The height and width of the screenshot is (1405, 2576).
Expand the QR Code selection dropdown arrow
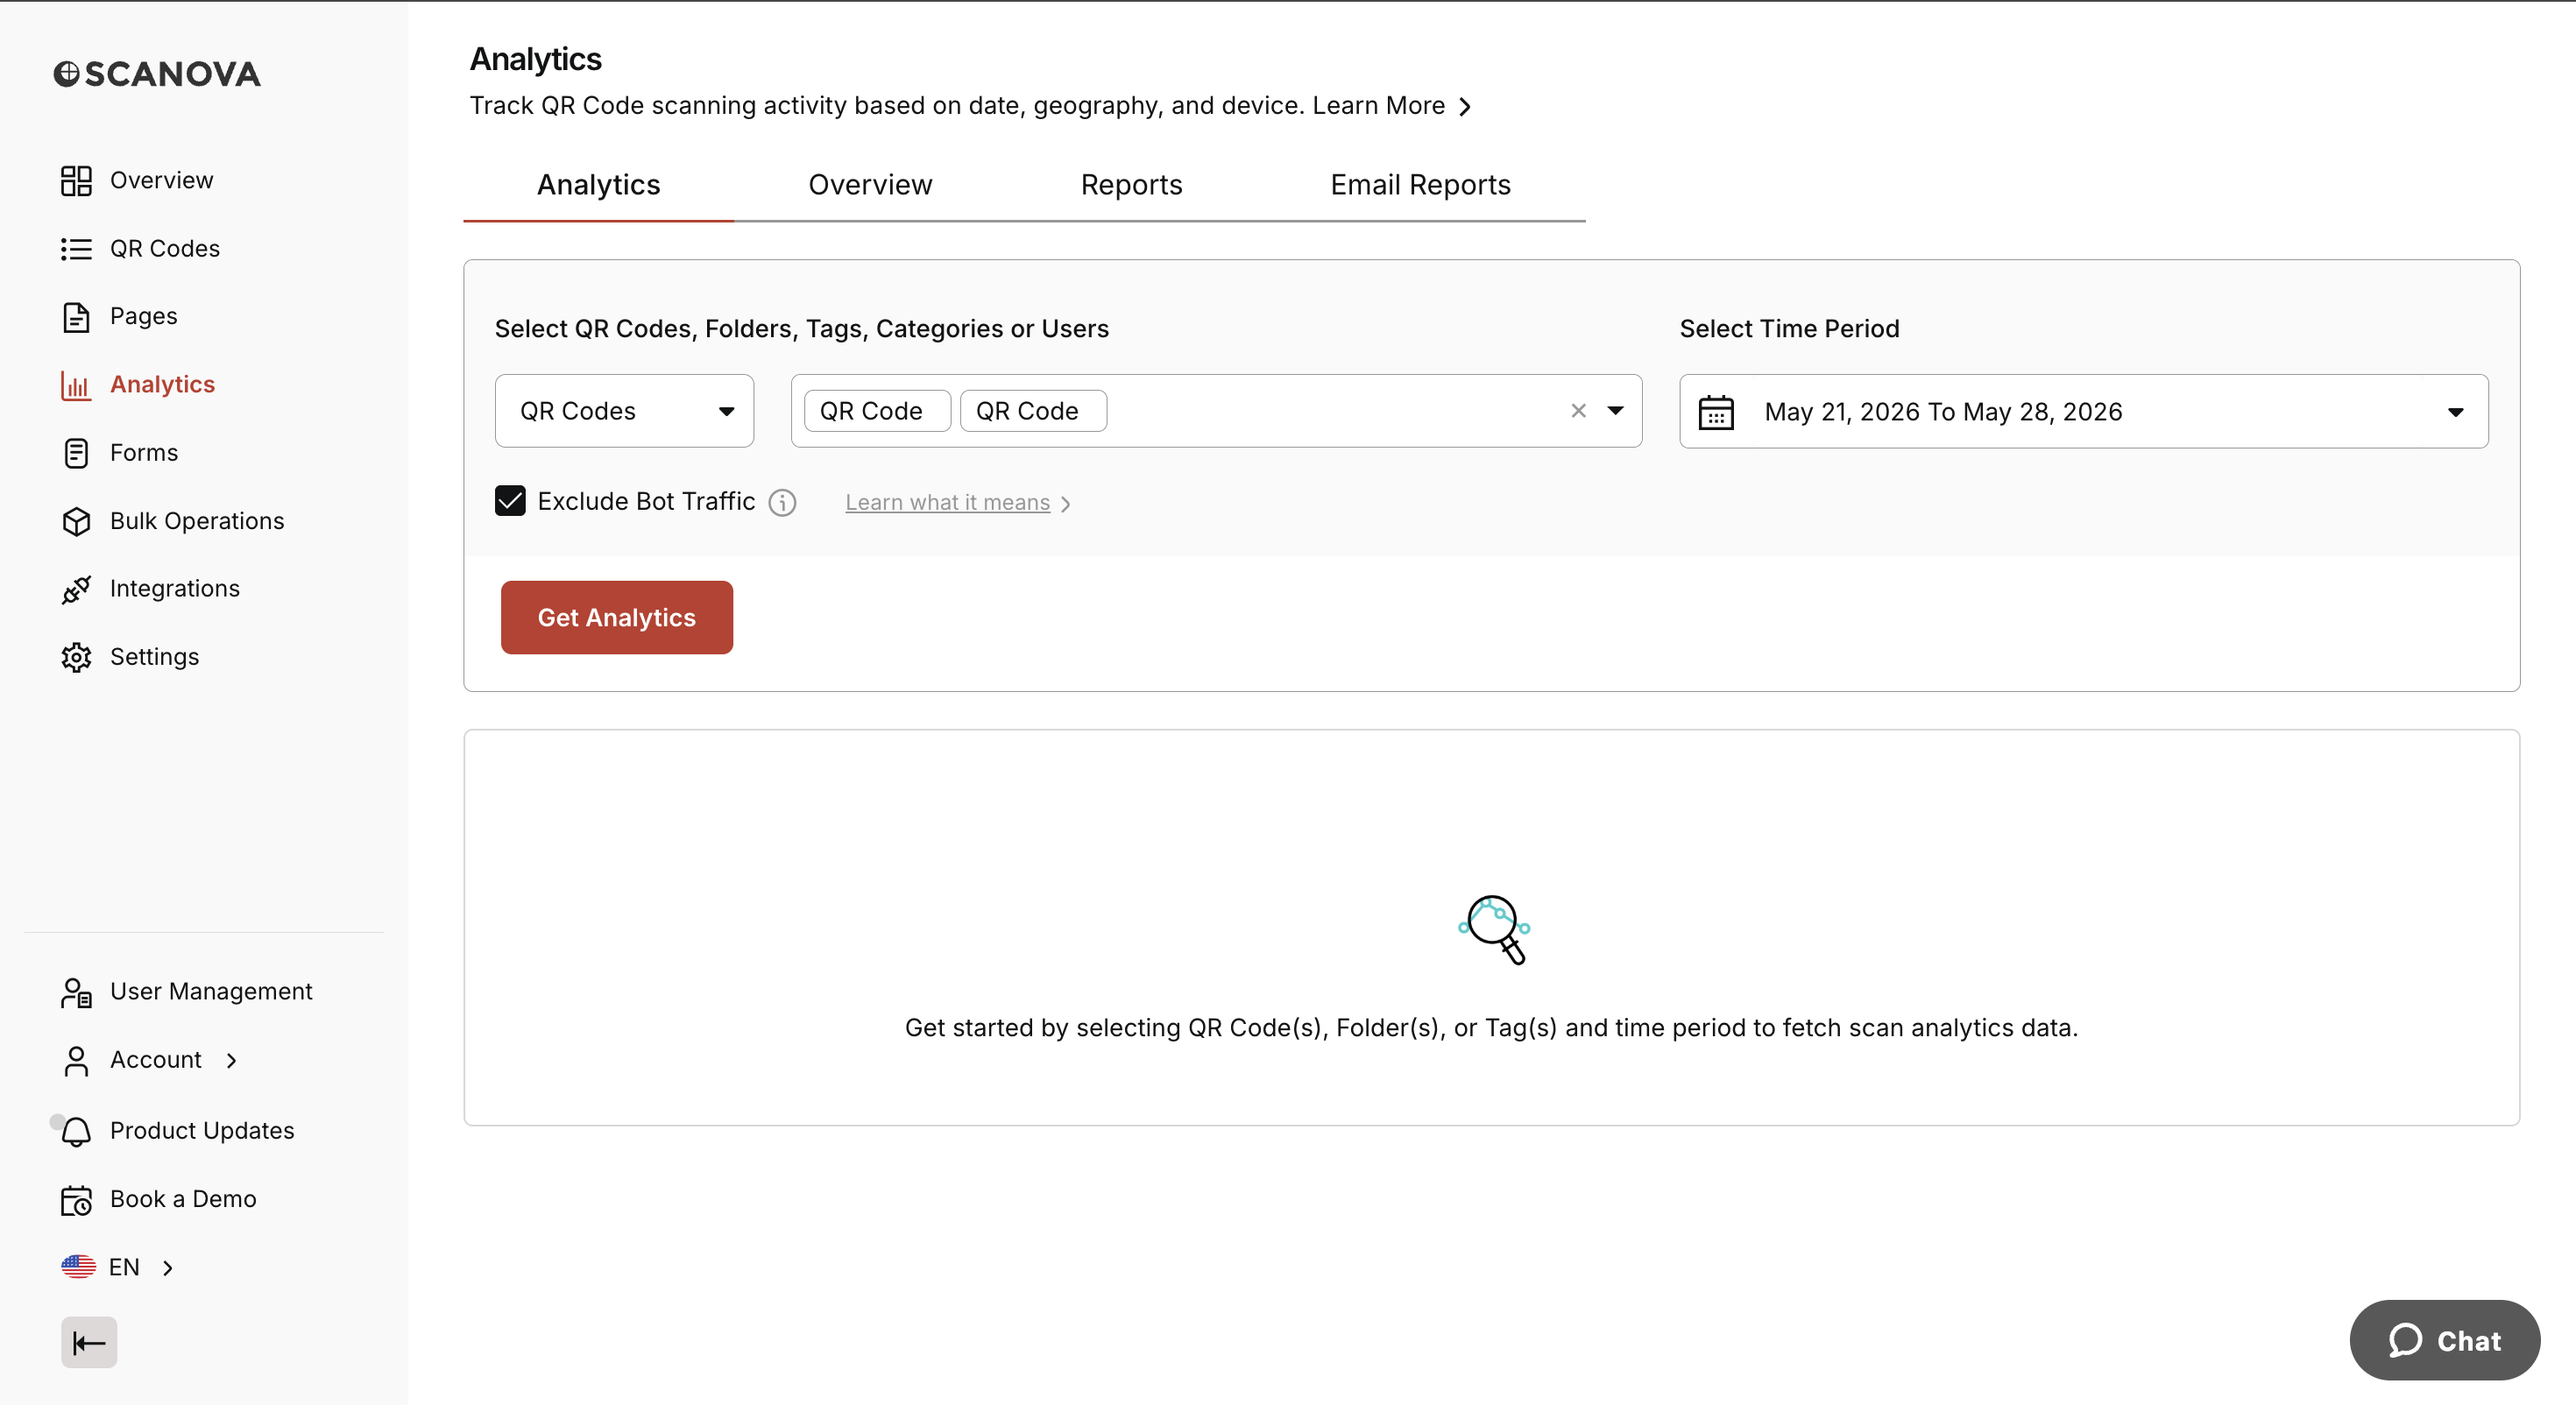click(x=1615, y=411)
